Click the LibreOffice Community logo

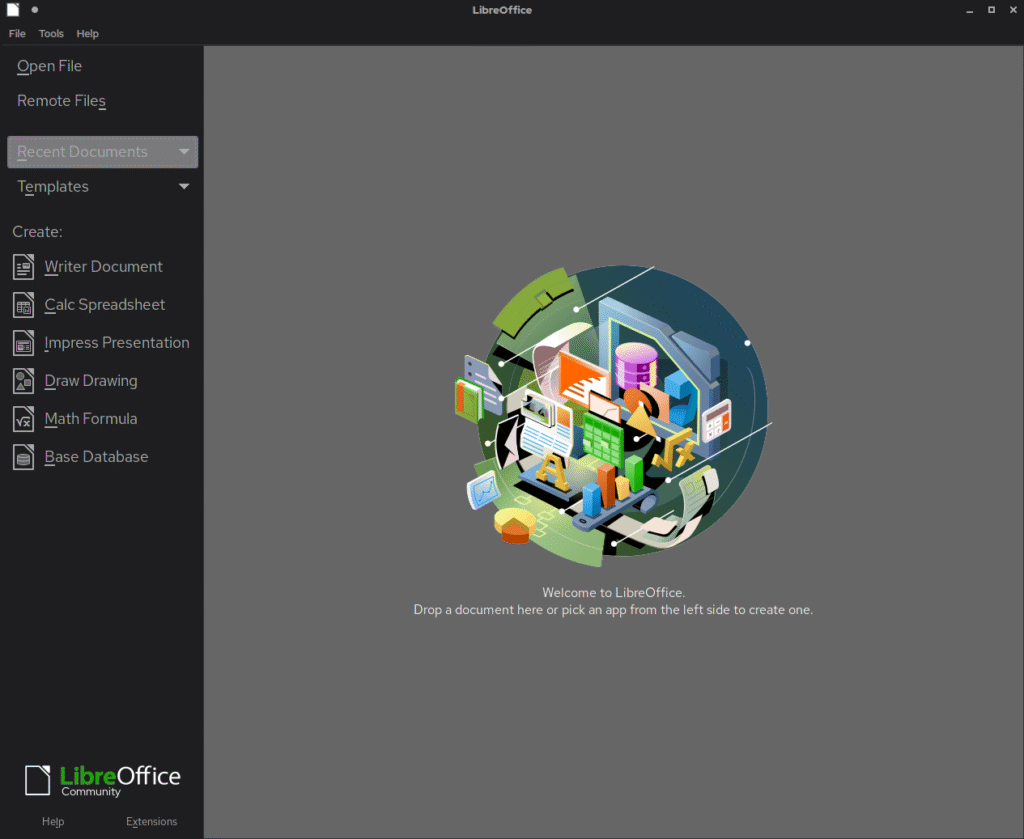pyautogui.click(x=103, y=780)
